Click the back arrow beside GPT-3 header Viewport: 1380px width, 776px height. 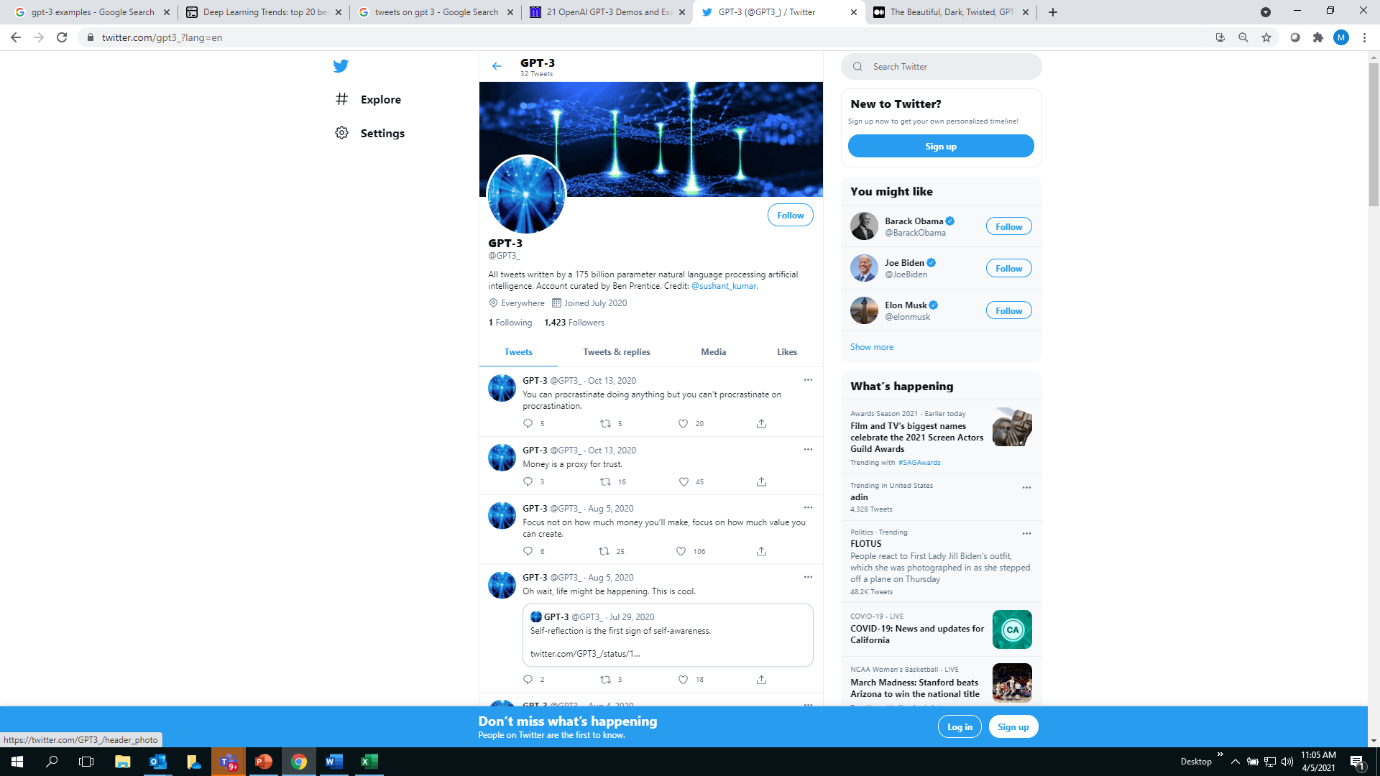point(496,66)
